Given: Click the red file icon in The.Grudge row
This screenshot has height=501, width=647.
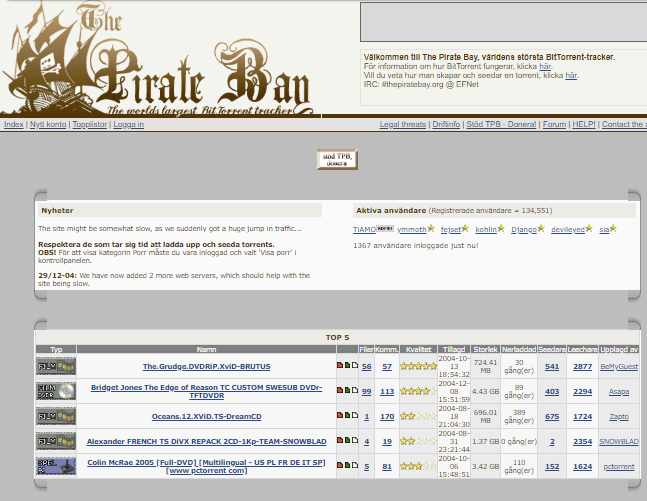Looking at the screenshot, I should (340, 365).
